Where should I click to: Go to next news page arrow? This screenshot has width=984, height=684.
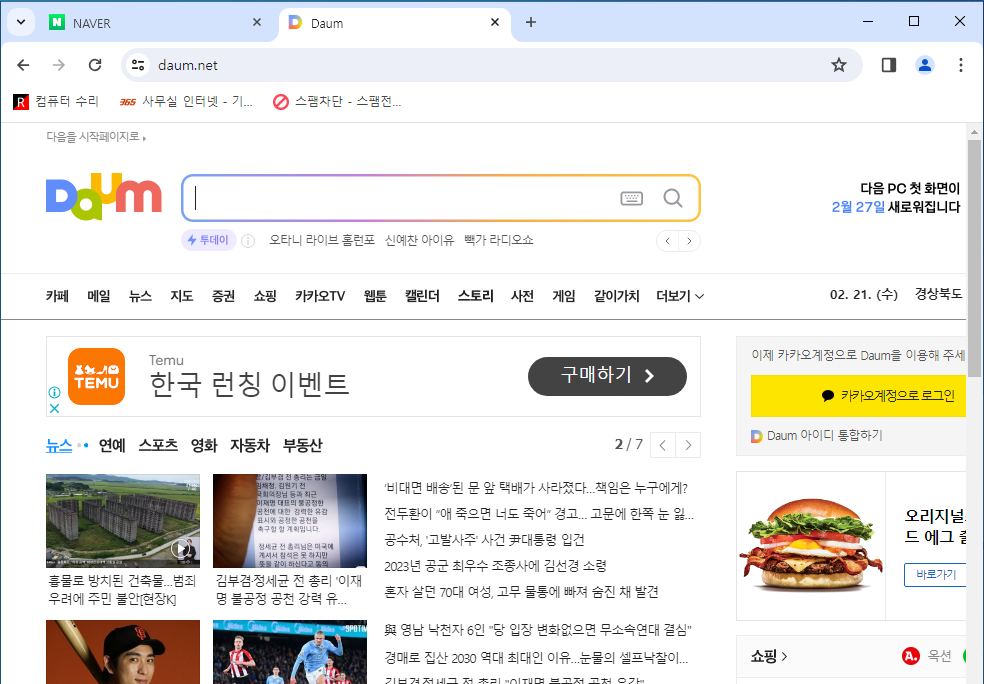click(x=688, y=445)
